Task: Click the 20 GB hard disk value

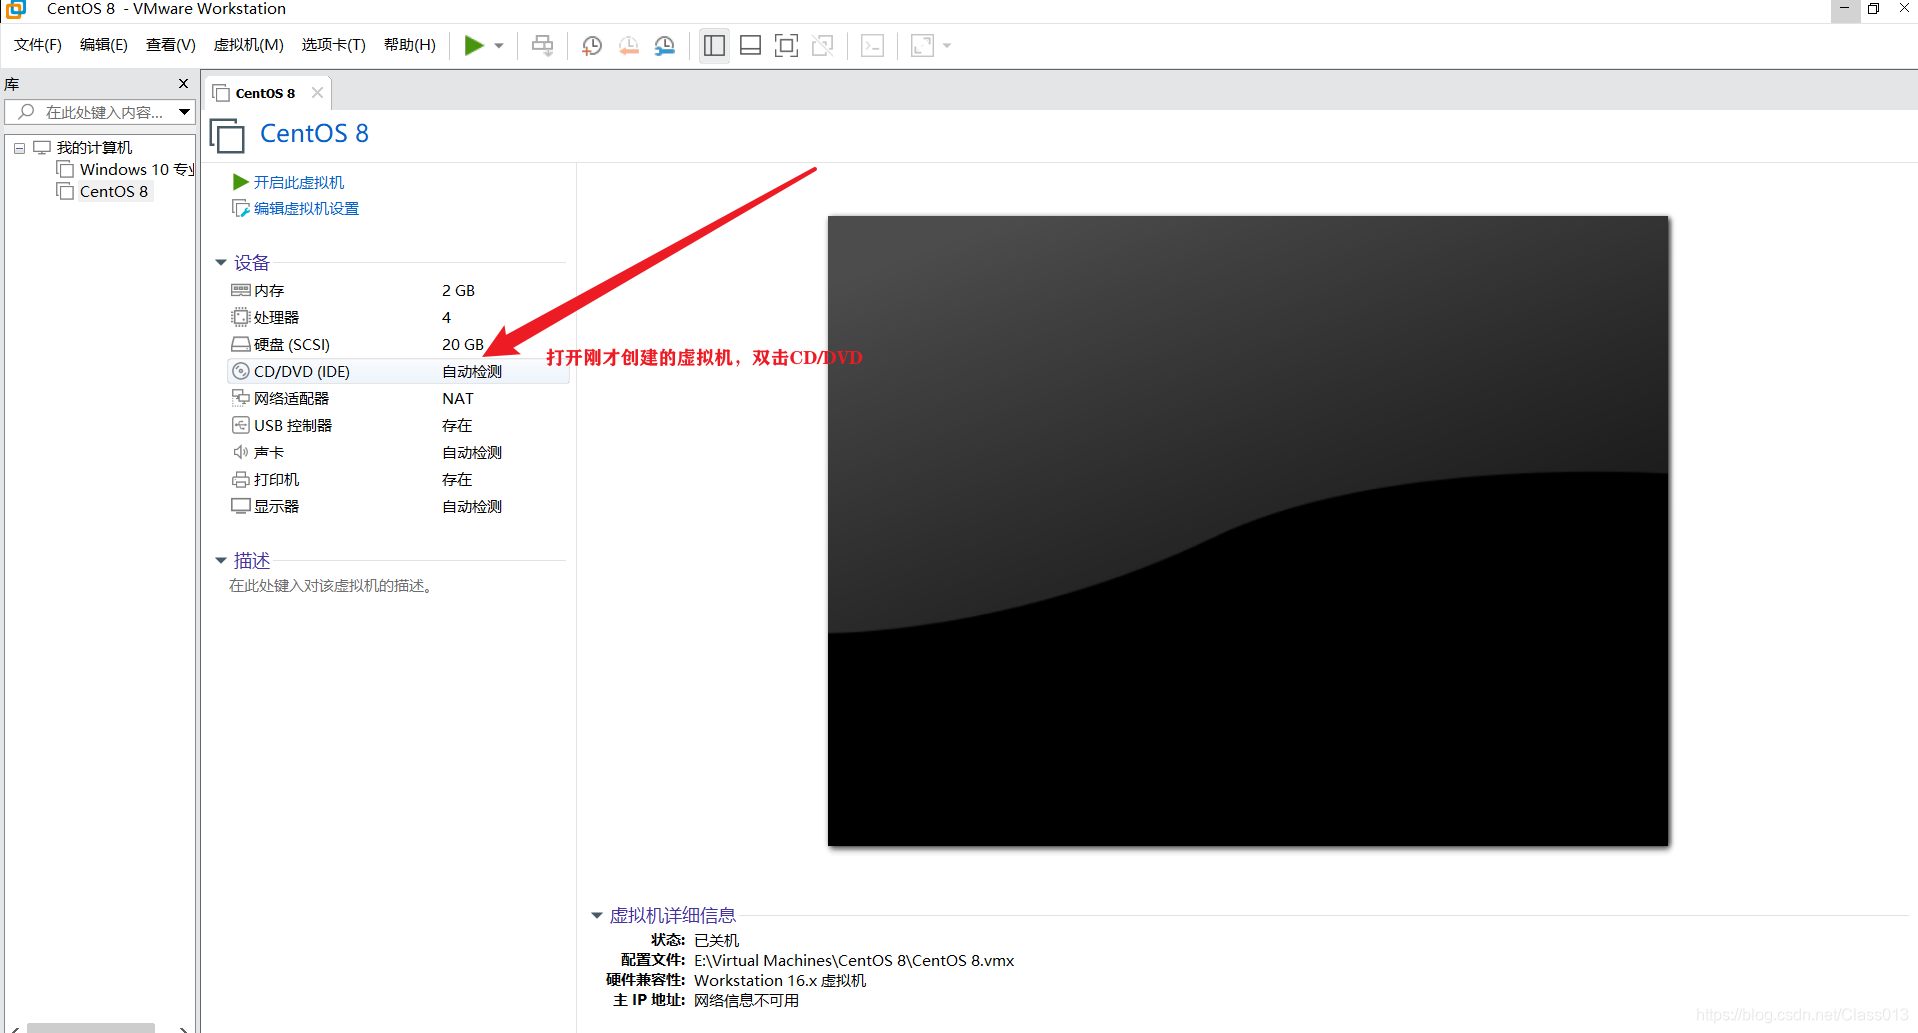Action: 463,344
